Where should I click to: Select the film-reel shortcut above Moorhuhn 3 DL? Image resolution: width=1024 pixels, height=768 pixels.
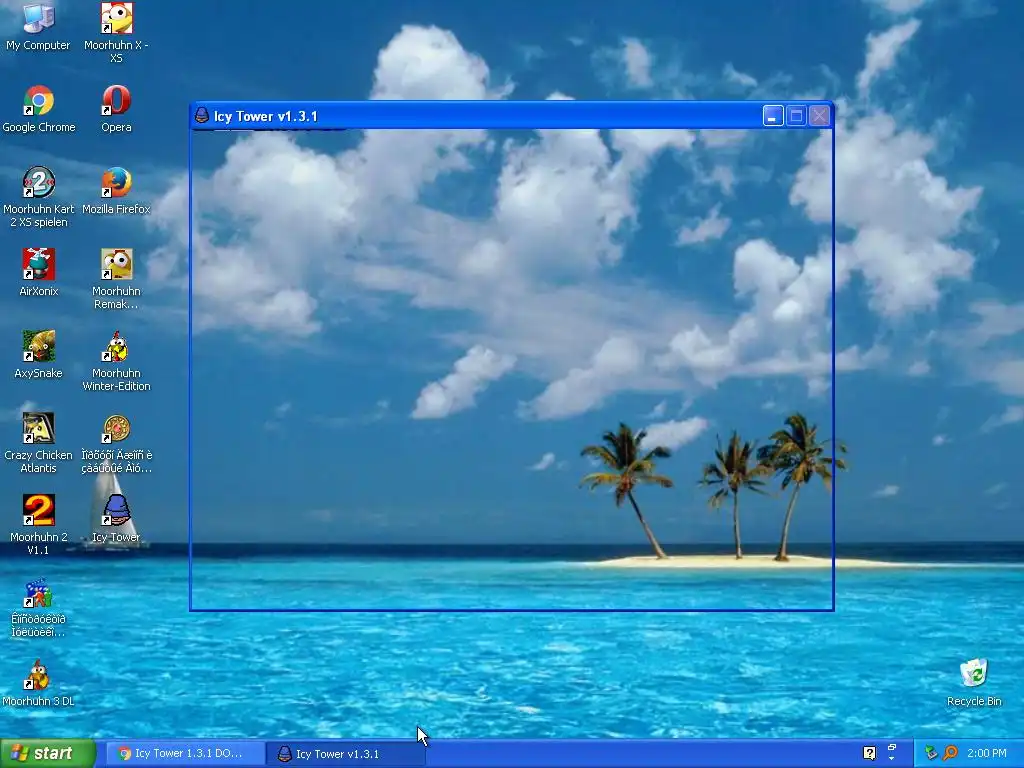coord(39,607)
